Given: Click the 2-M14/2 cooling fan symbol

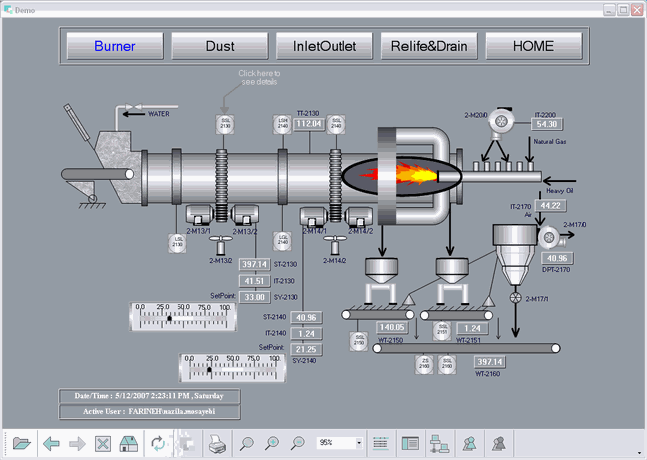Looking at the screenshot, I should click(335, 245).
